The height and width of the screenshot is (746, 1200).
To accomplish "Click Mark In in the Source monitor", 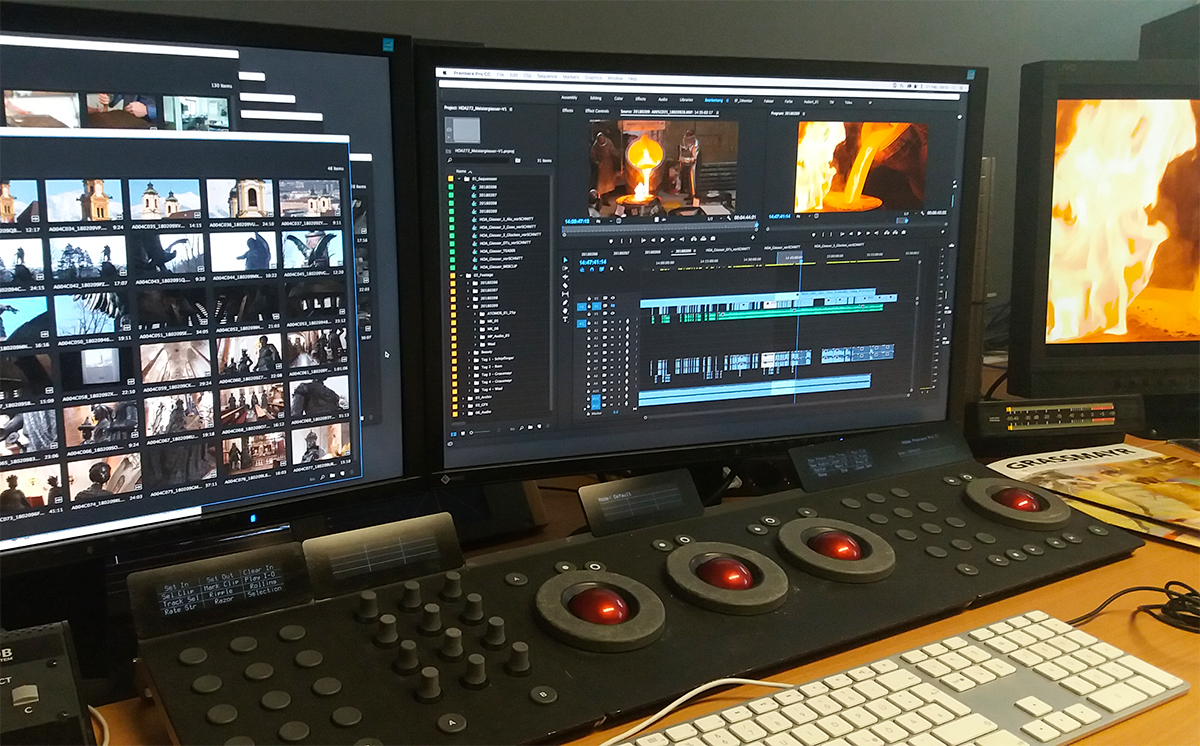I will pos(622,239).
